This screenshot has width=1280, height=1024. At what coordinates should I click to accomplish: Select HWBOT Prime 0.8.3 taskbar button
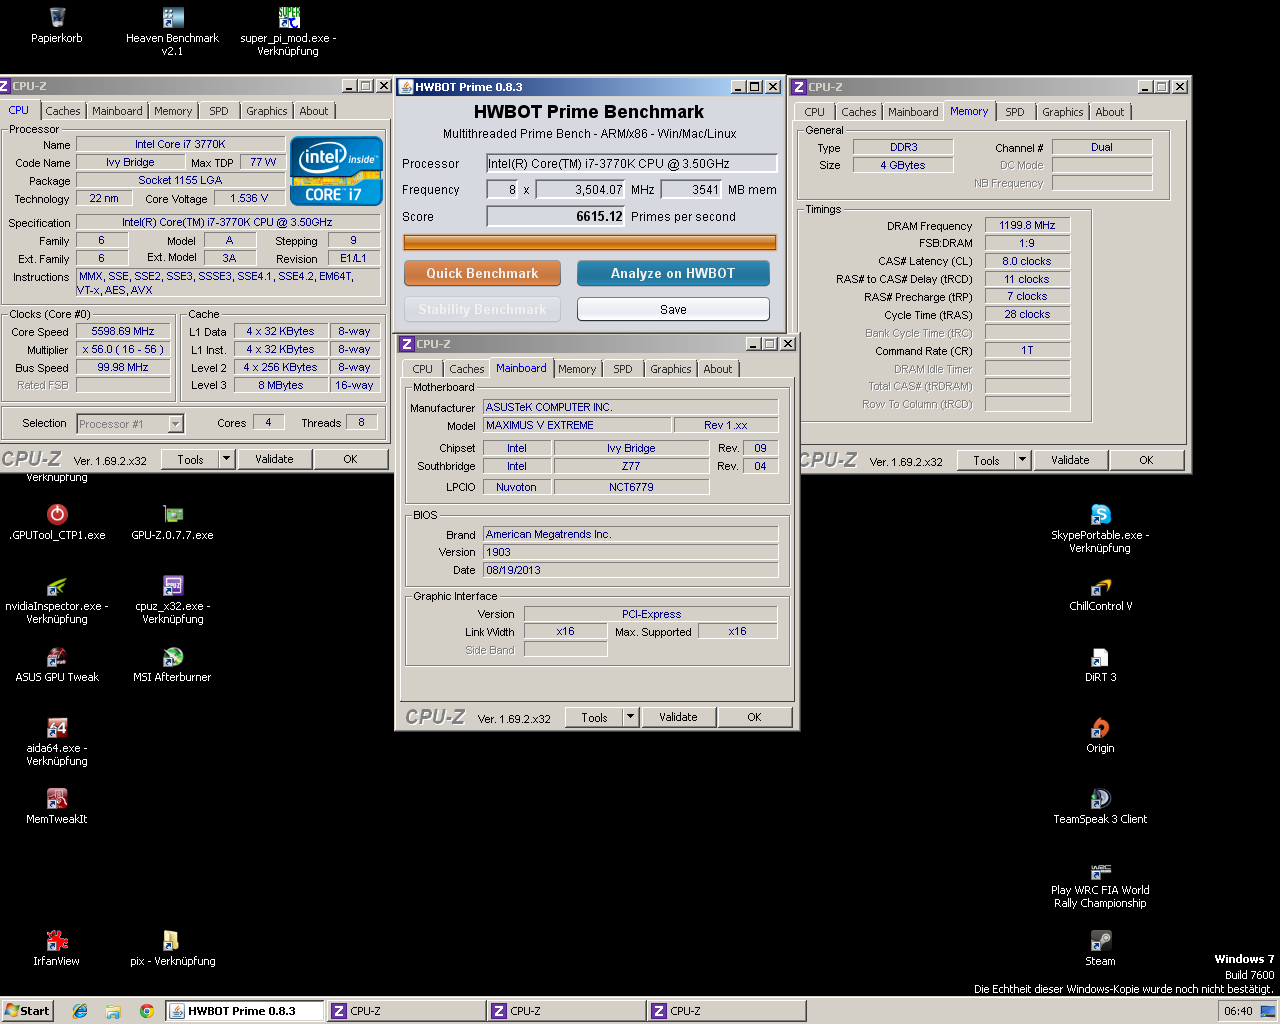click(x=244, y=1011)
